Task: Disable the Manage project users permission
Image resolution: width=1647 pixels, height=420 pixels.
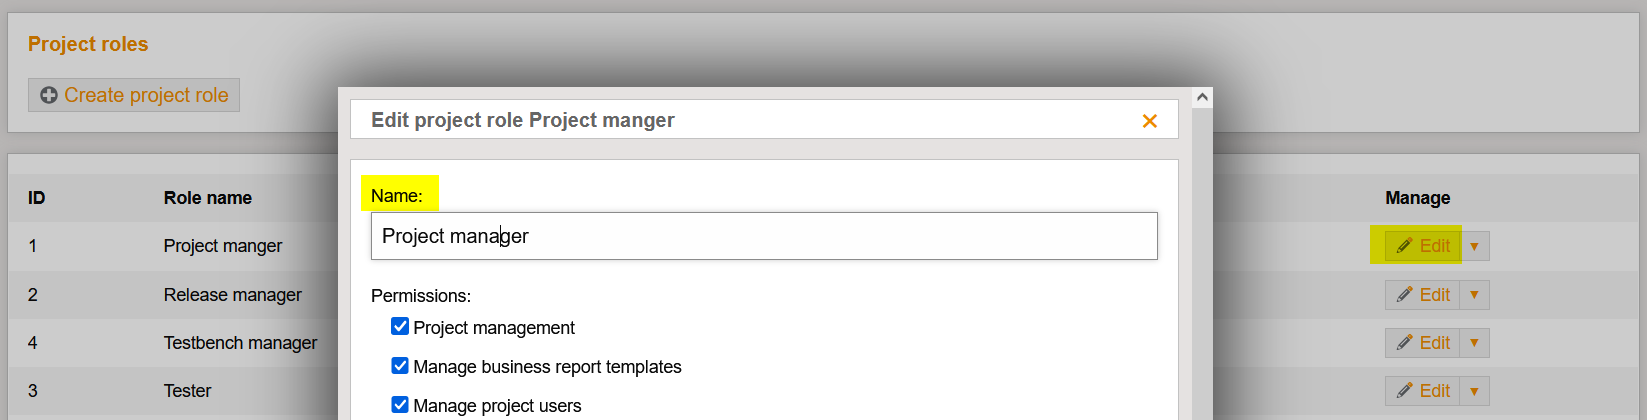Action: [x=400, y=405]
